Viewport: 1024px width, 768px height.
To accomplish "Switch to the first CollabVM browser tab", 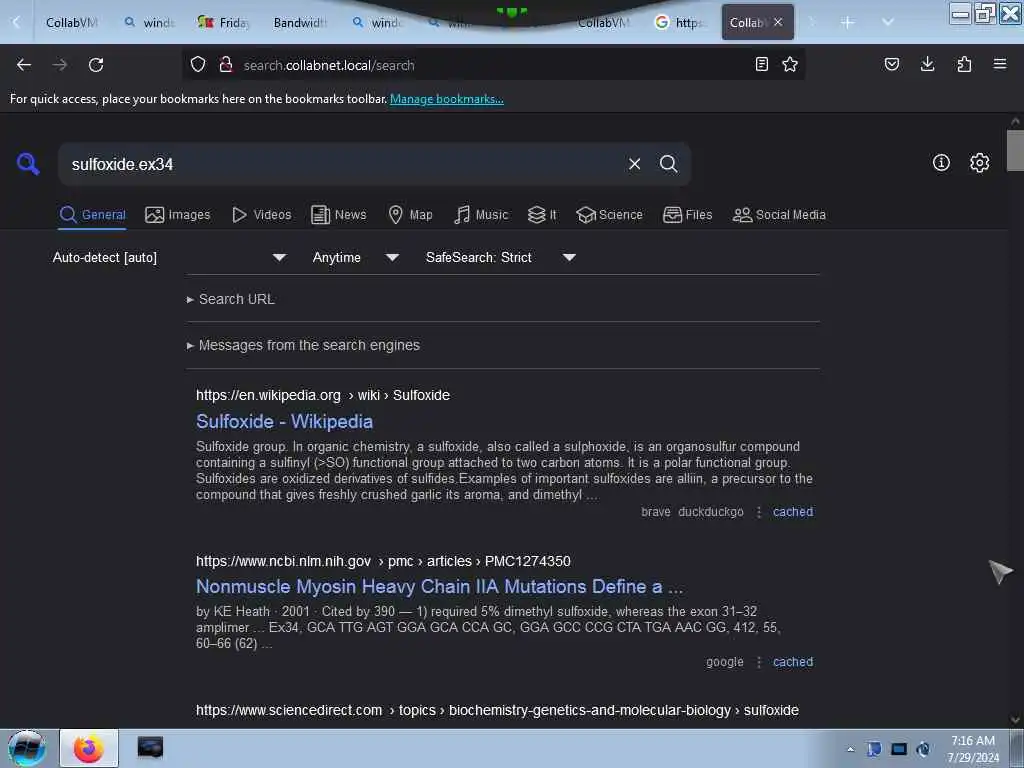I will pos(71,22).
